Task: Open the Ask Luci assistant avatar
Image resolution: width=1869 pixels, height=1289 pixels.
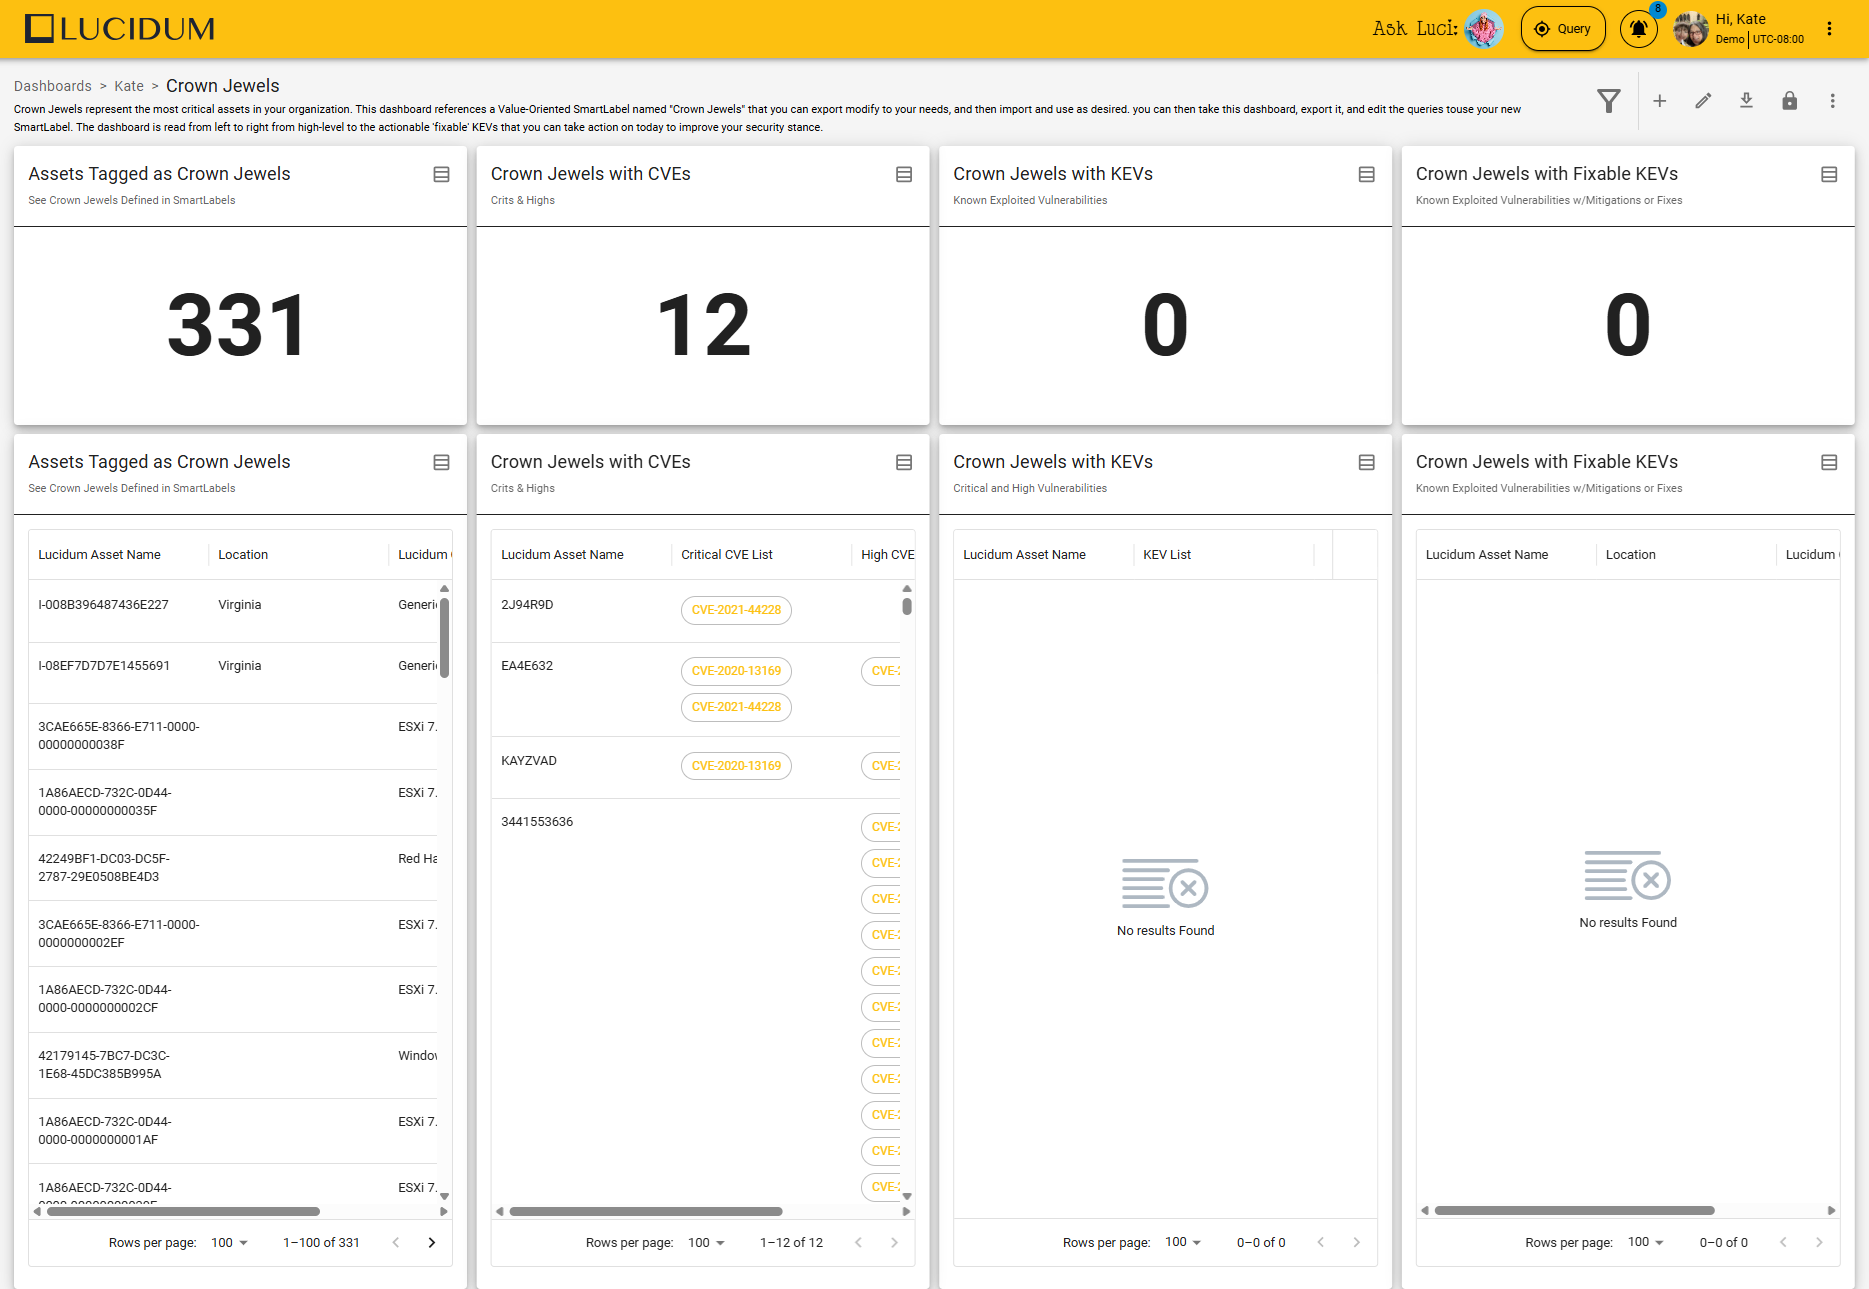Action: click(x=1483, y=29)
